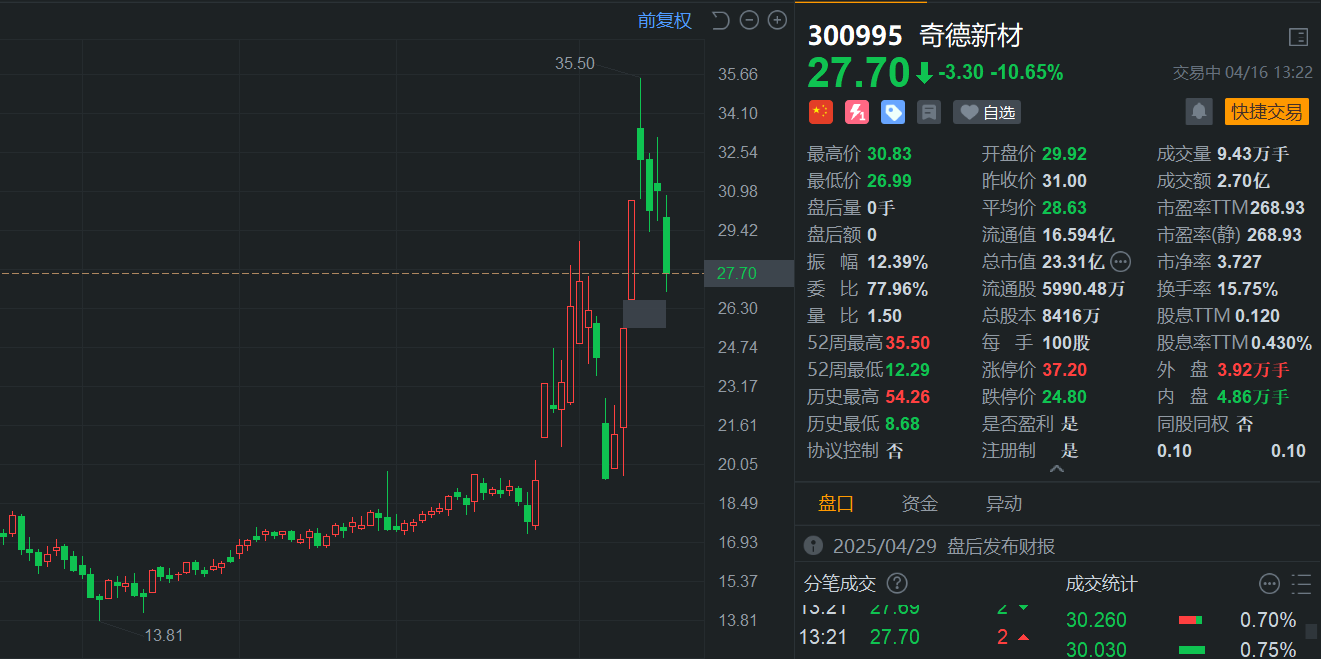Click the 量比 1.50 value
This screenshot has height=659, width=1321.
click(x=884, y=316)
